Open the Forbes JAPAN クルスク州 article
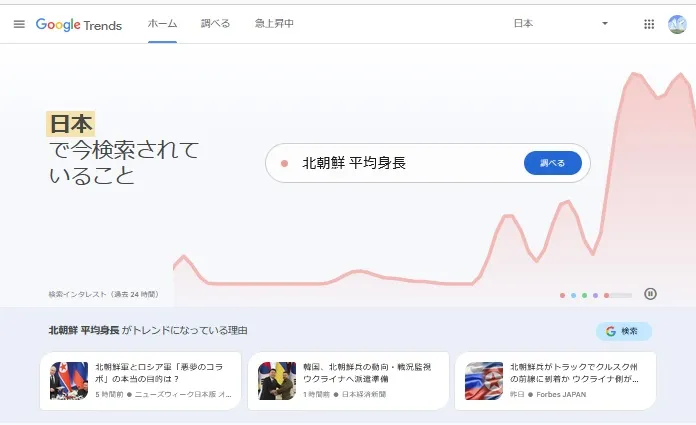 [555, 381]
